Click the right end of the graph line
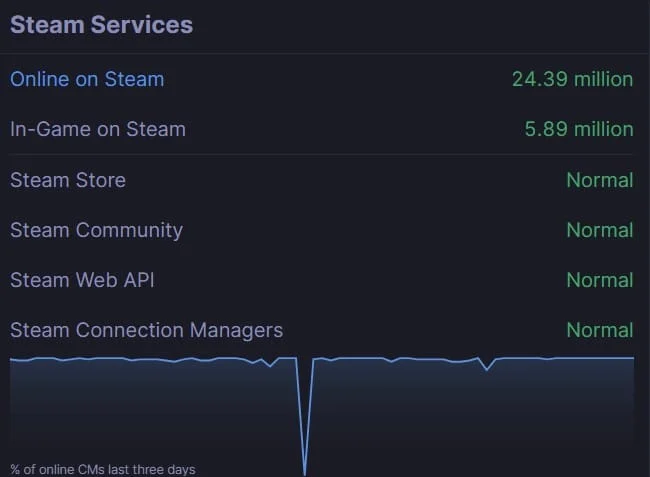The image size is (650, 477). coord(633,357)
